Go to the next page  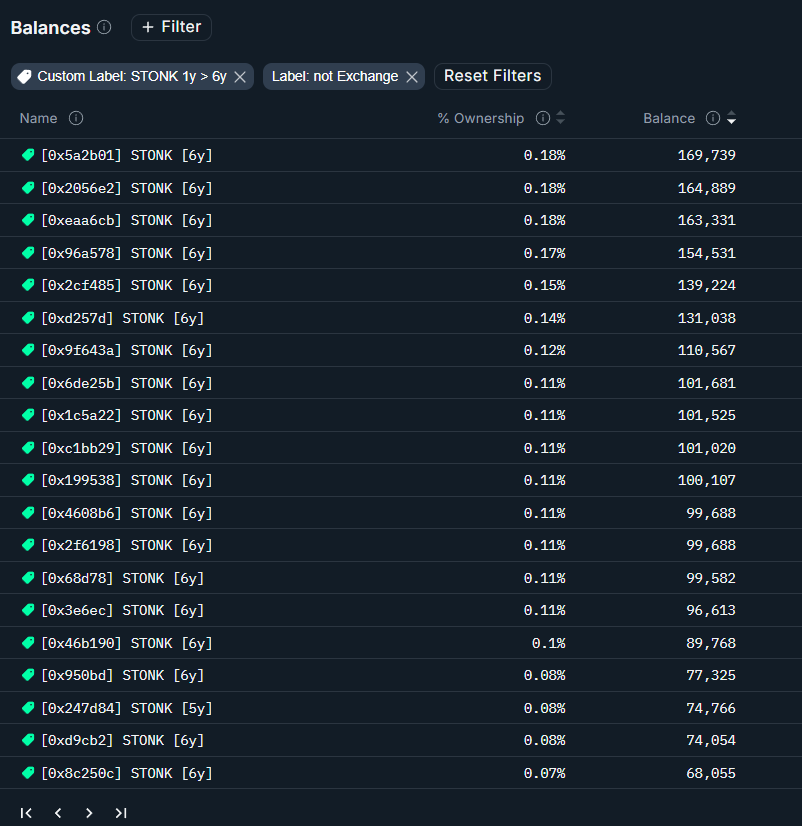[x=89, y=813]
